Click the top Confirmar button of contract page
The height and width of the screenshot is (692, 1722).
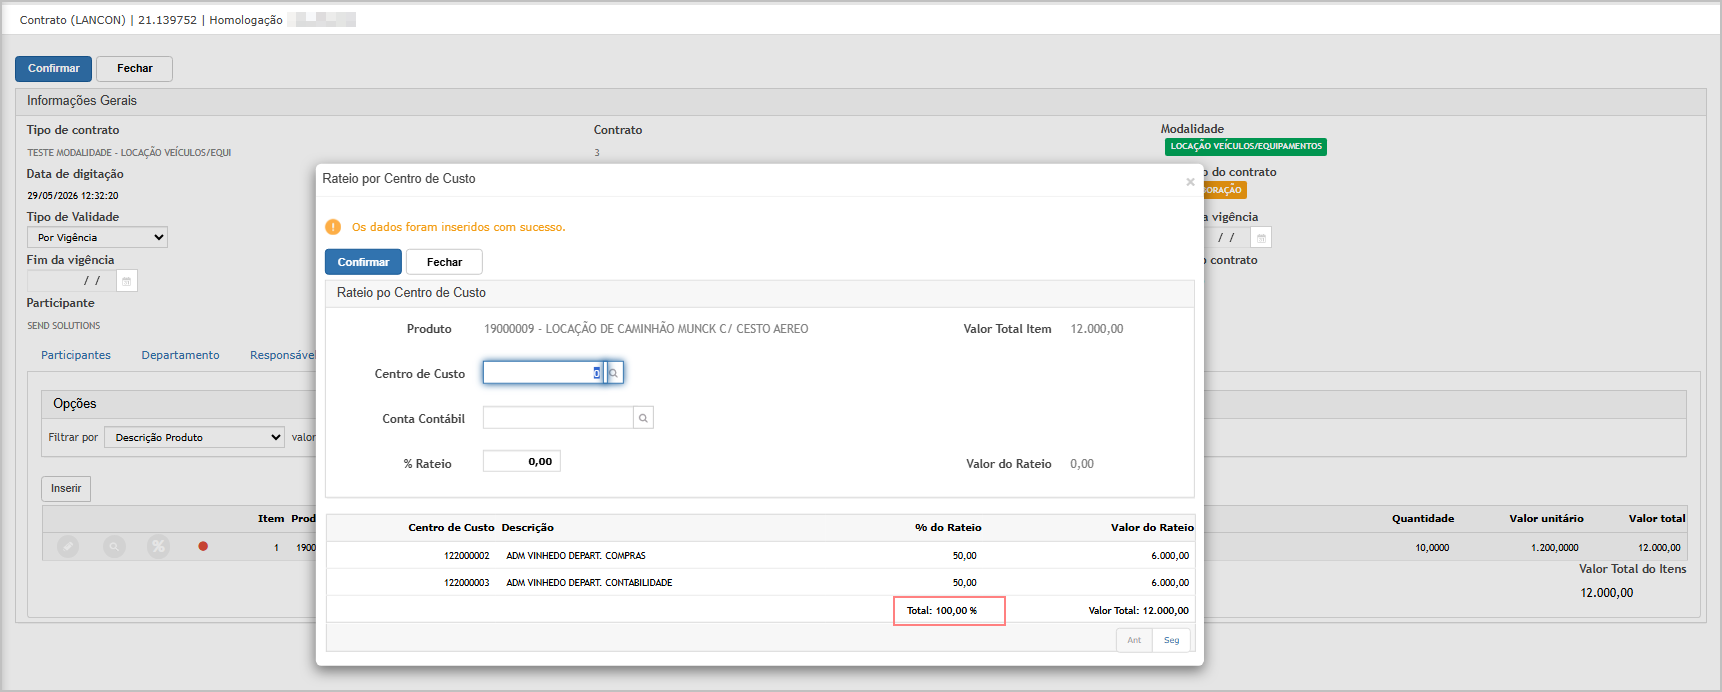(x=53, y=68)
